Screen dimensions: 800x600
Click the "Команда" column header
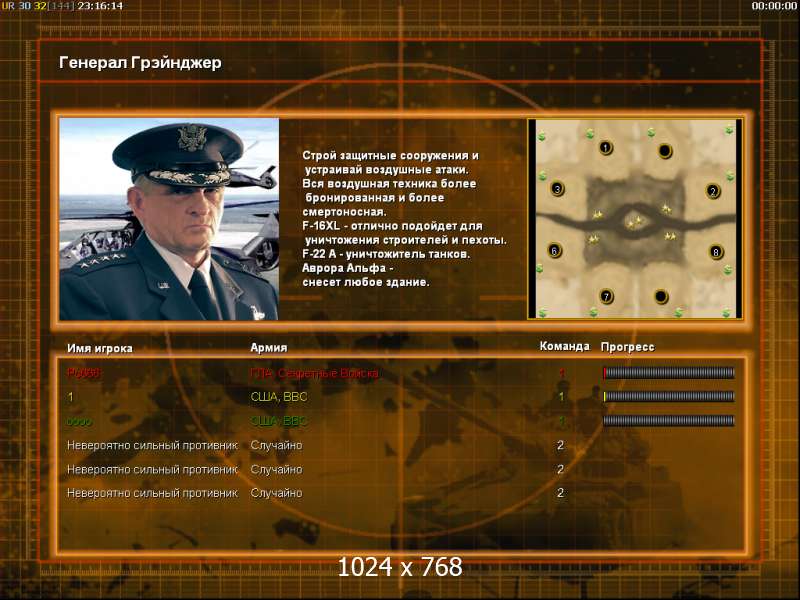[564, 346]
